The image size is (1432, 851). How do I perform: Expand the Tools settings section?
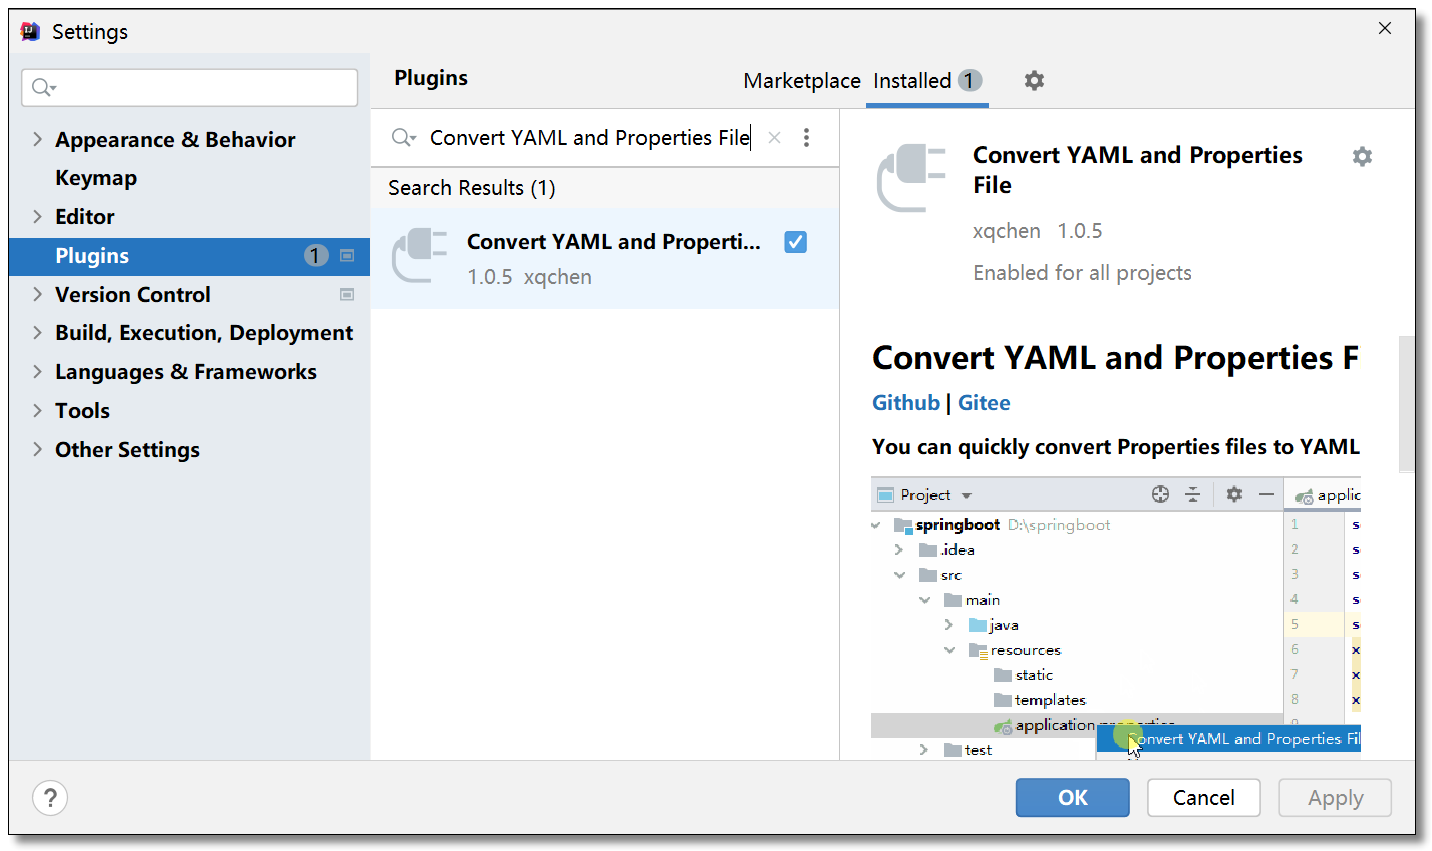click(37, 410)
